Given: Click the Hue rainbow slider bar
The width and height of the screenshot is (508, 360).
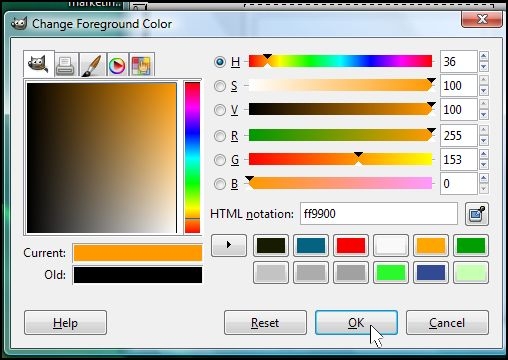Looking at the screenshot, I should [x=340, y=61].
